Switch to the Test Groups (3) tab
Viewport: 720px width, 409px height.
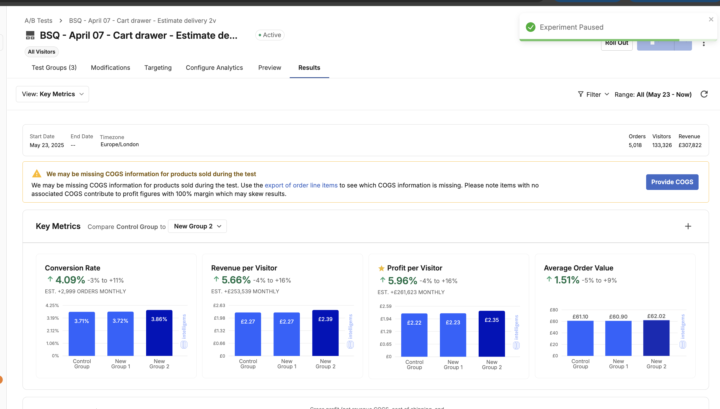pyautogui.click(x=54, y=67)
